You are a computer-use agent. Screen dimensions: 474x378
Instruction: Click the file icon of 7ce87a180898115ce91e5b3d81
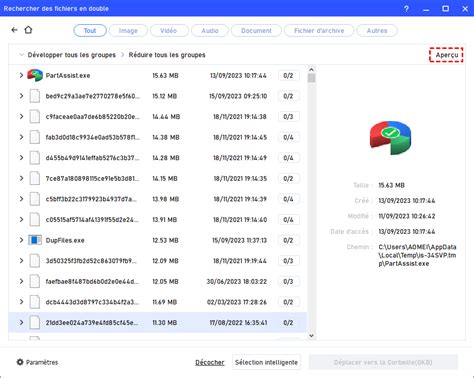tap(35, 178)
